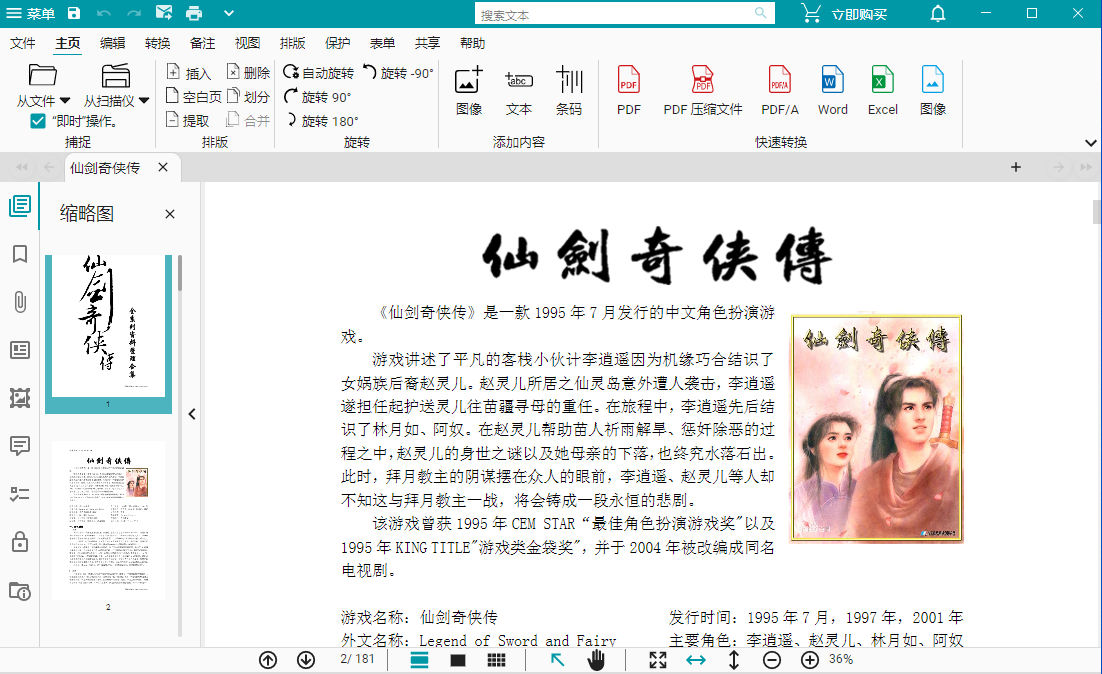Click the 插入 page button

tap(188, 73)
